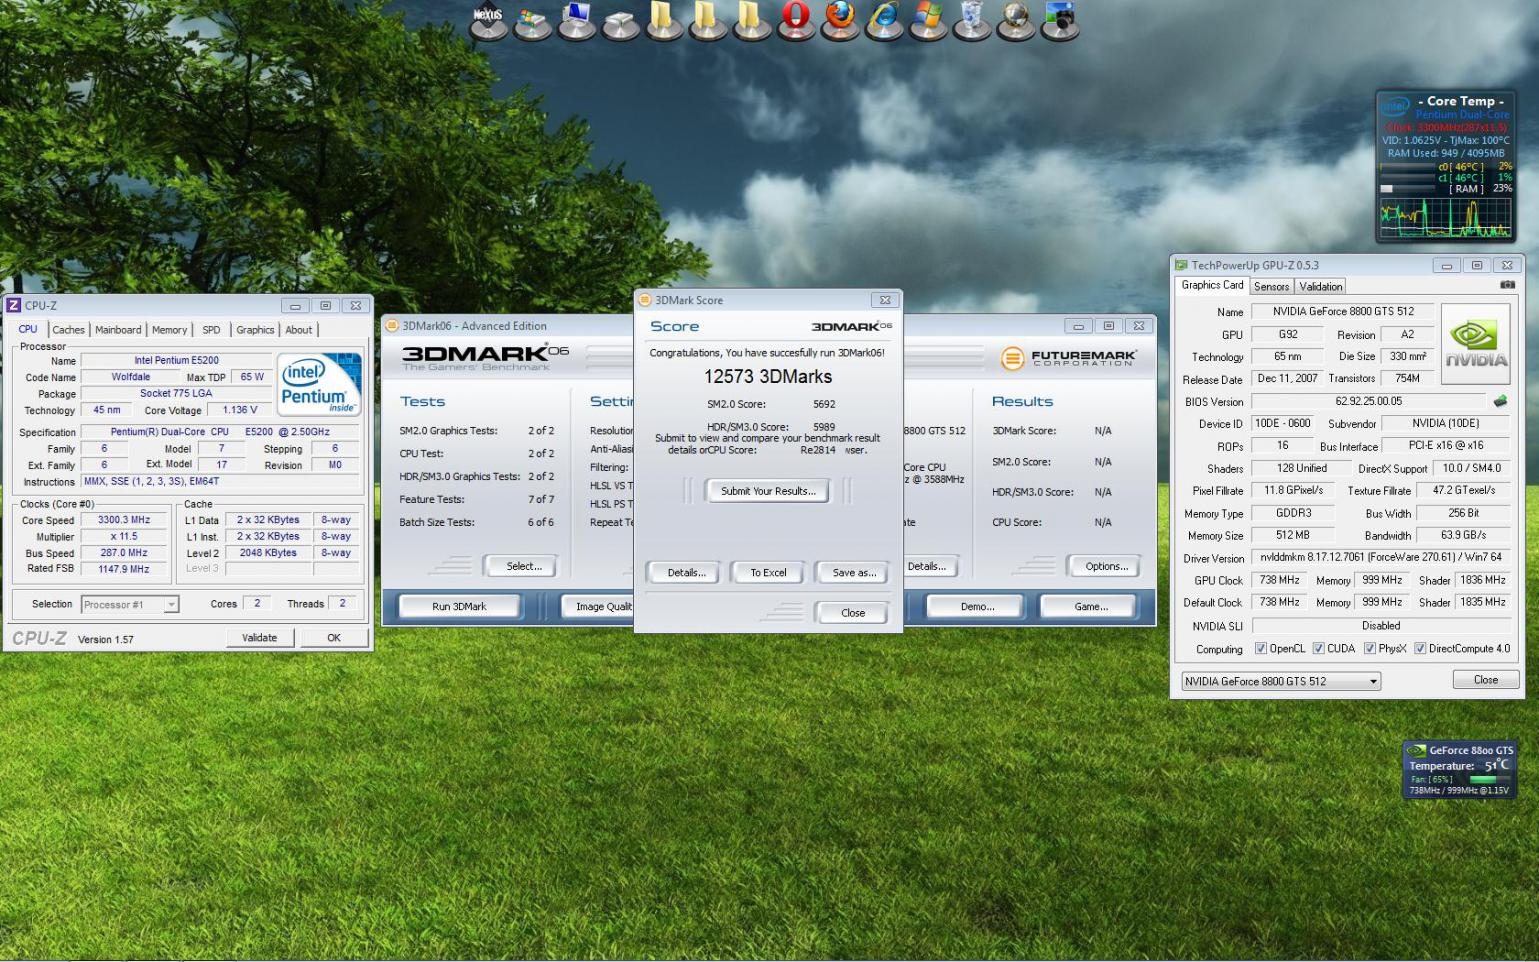Image resolution: width=1539 pixels, height=962 pixels.
Task: Click the fan speed bar in GeForce gadget
Action: [x=1490, y=779]
